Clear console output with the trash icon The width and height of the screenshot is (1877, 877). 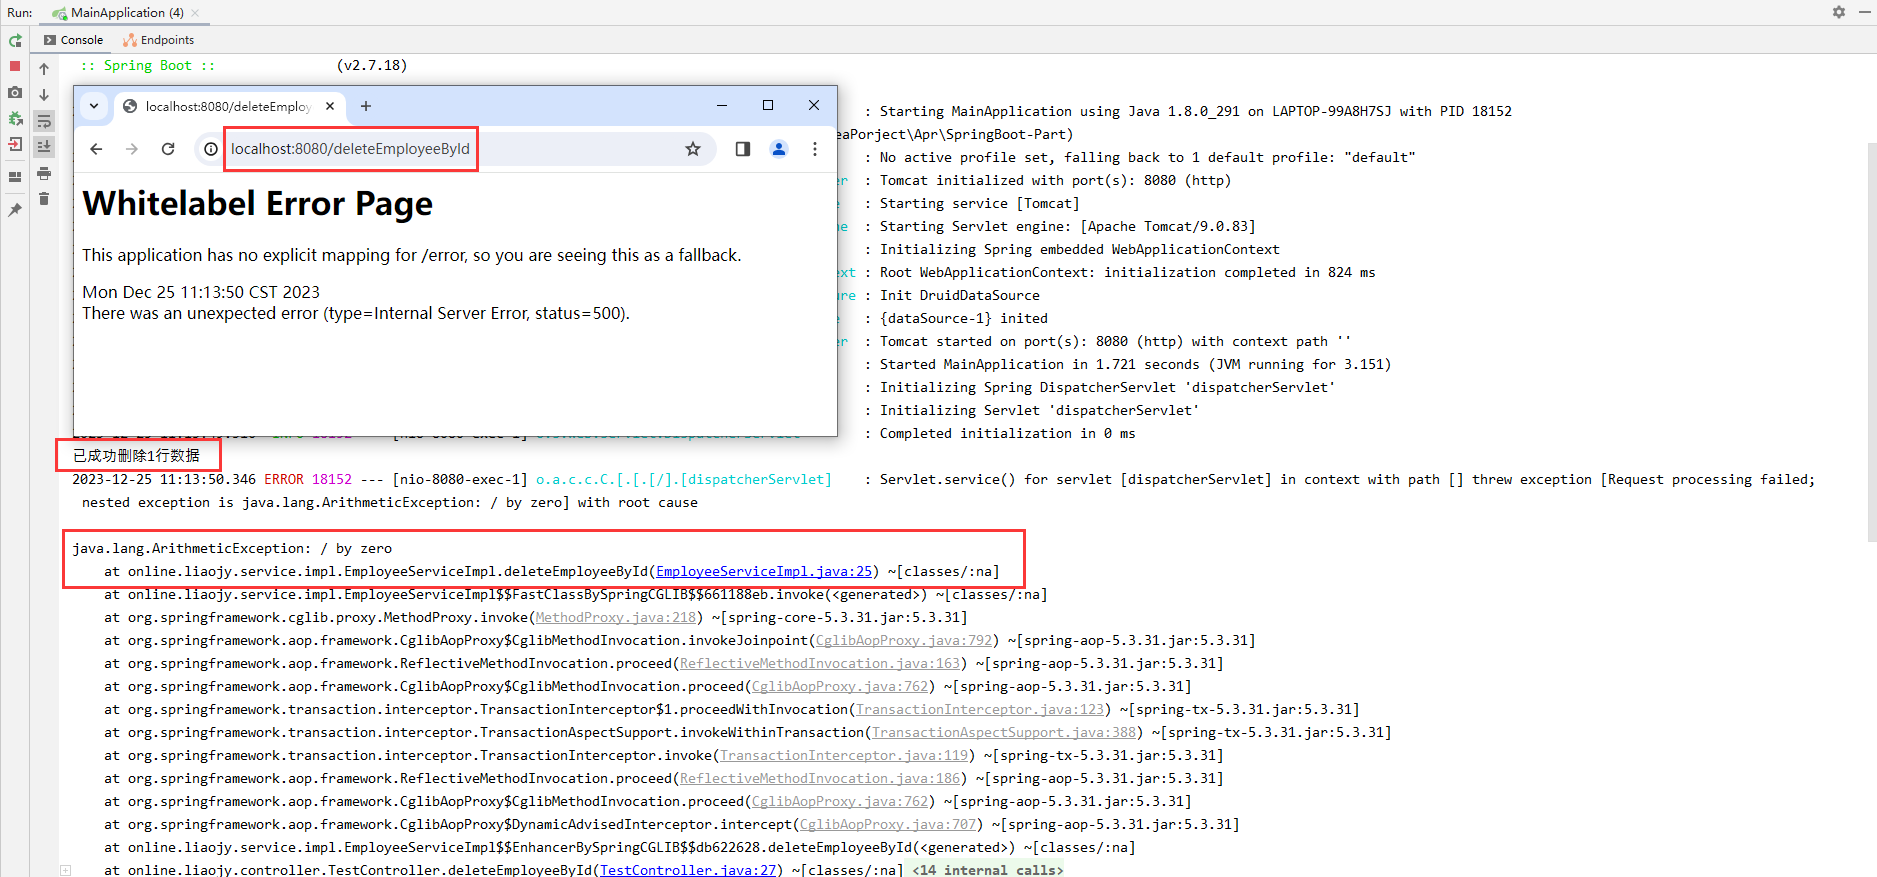(44, 199)
